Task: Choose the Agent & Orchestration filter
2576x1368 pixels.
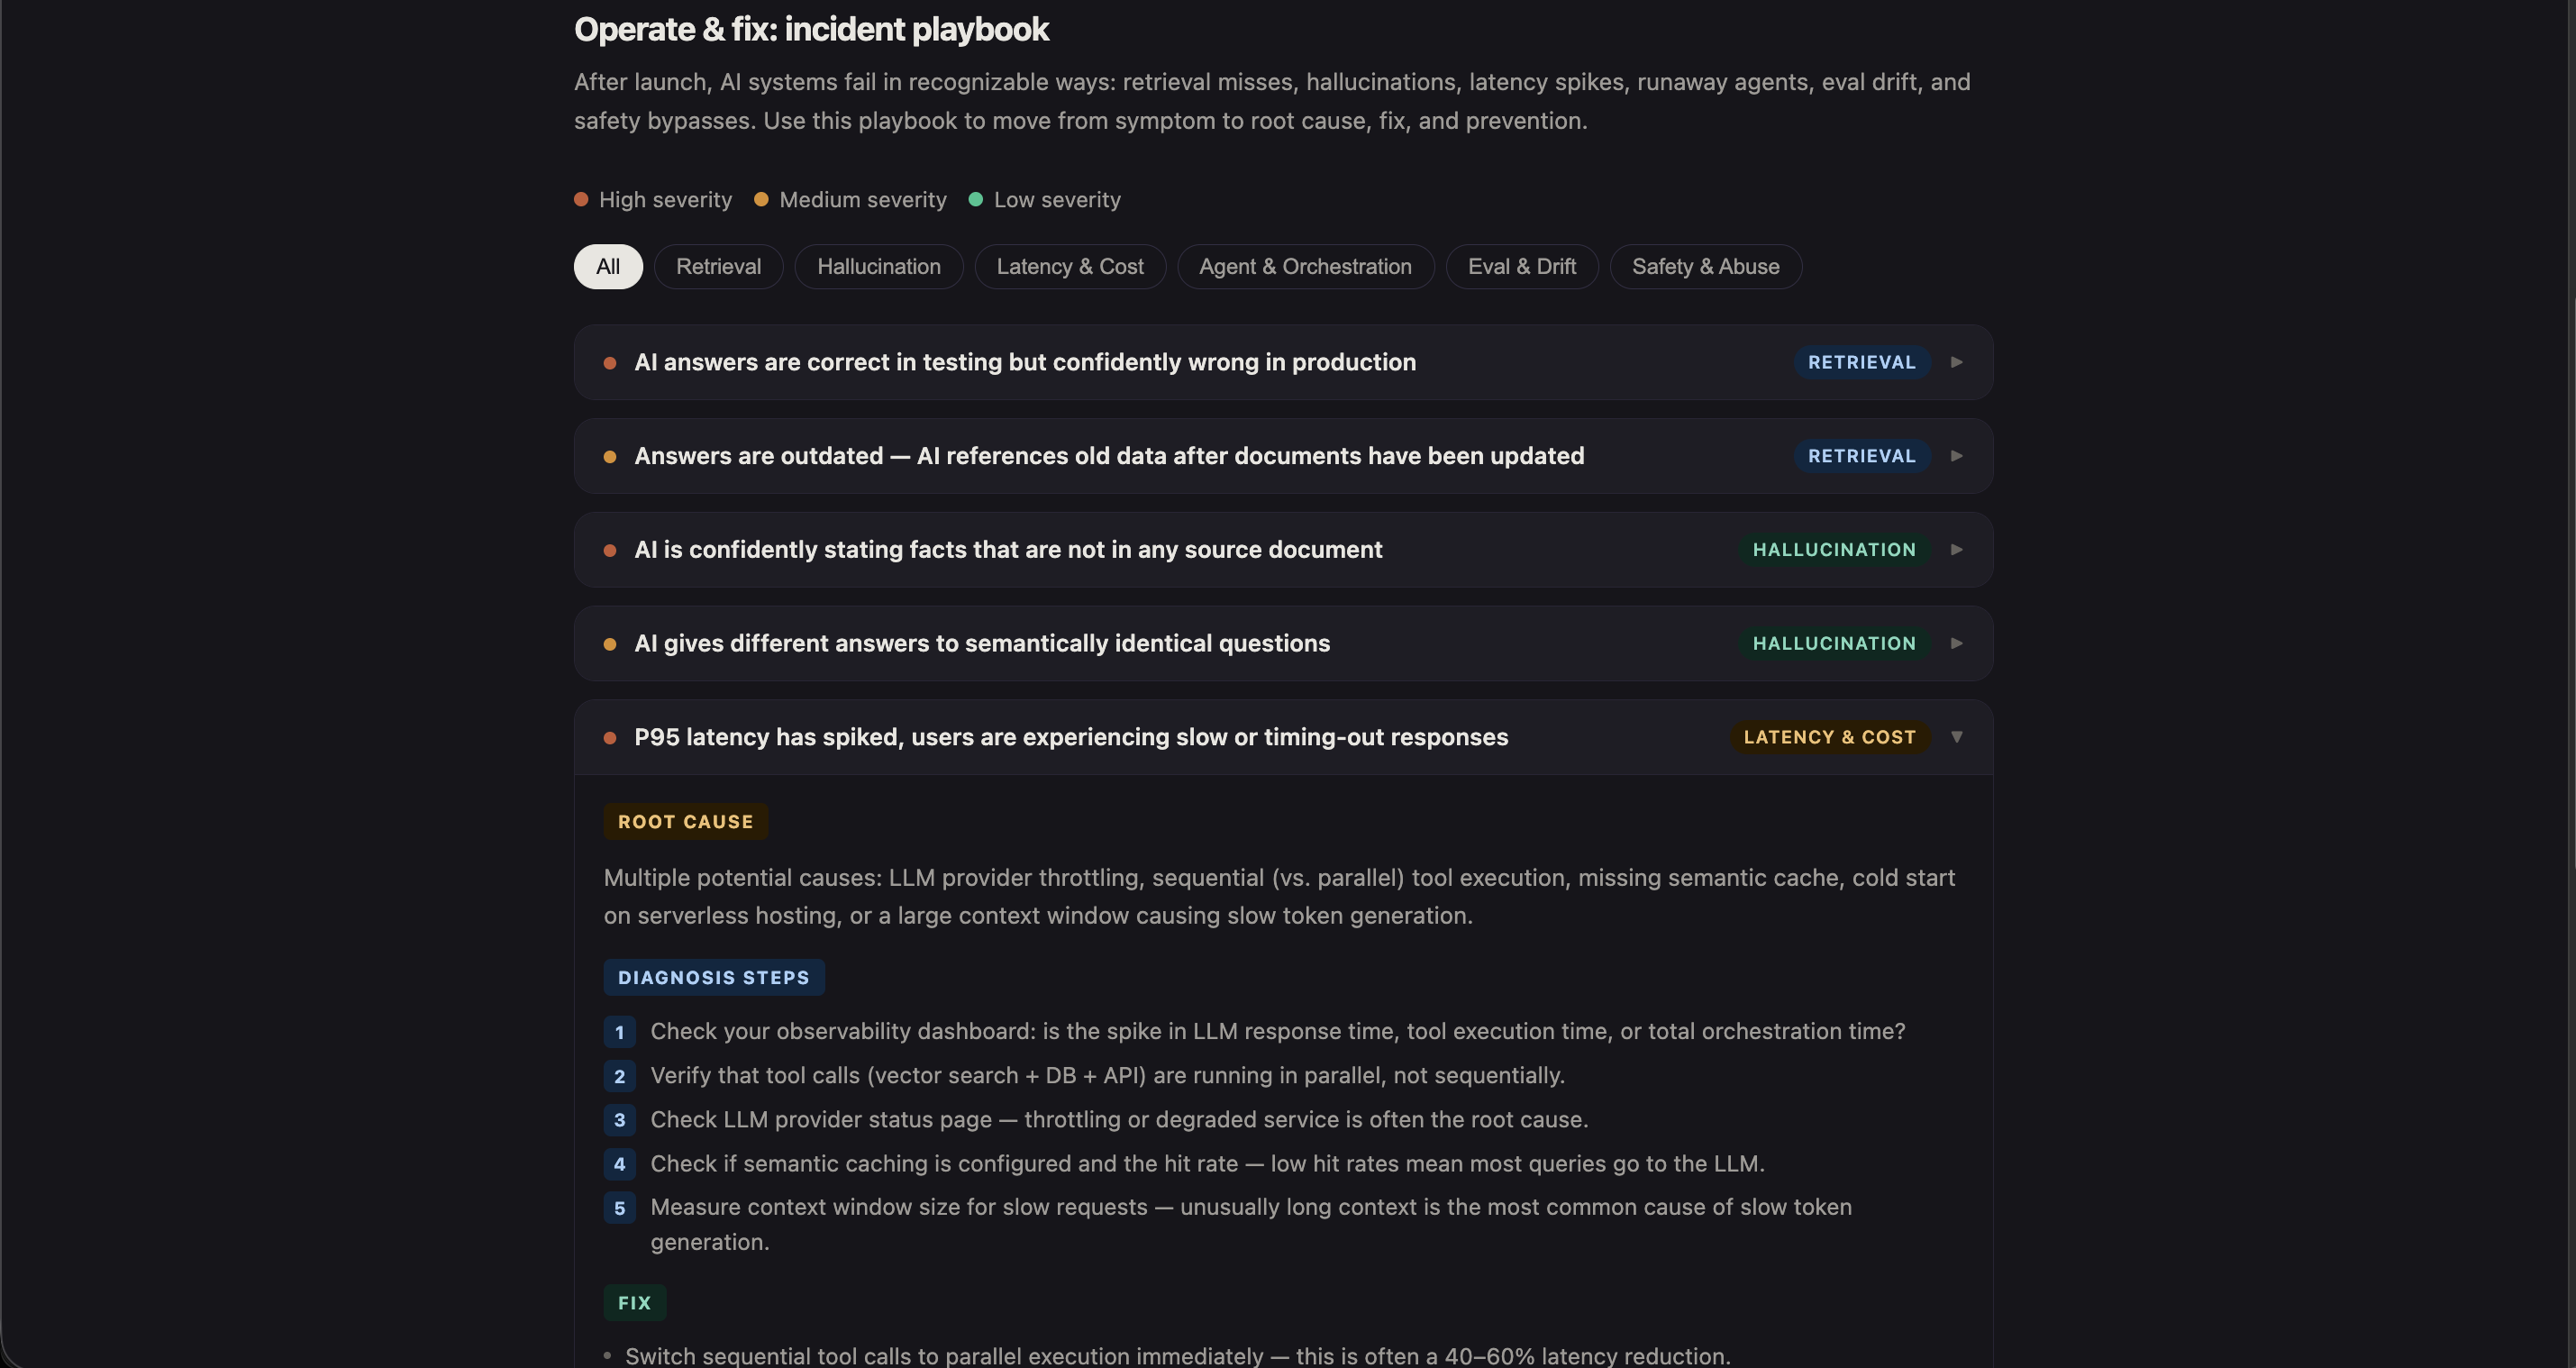Action: 1305,266
